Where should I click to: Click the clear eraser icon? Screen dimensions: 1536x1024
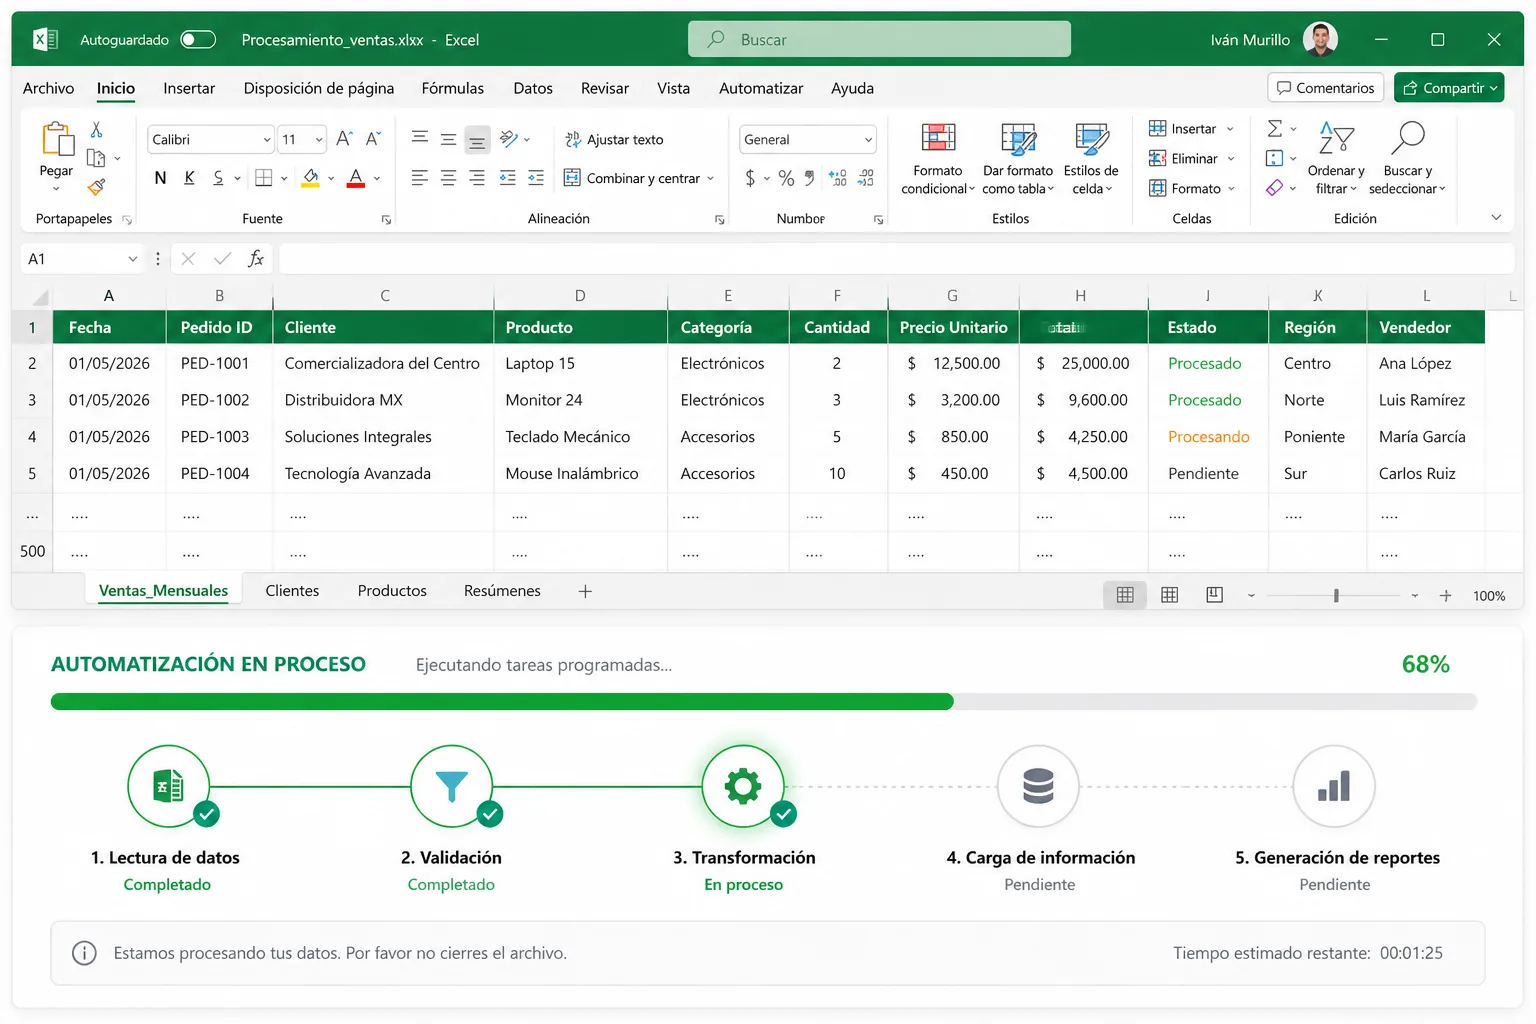(1274, 188)
